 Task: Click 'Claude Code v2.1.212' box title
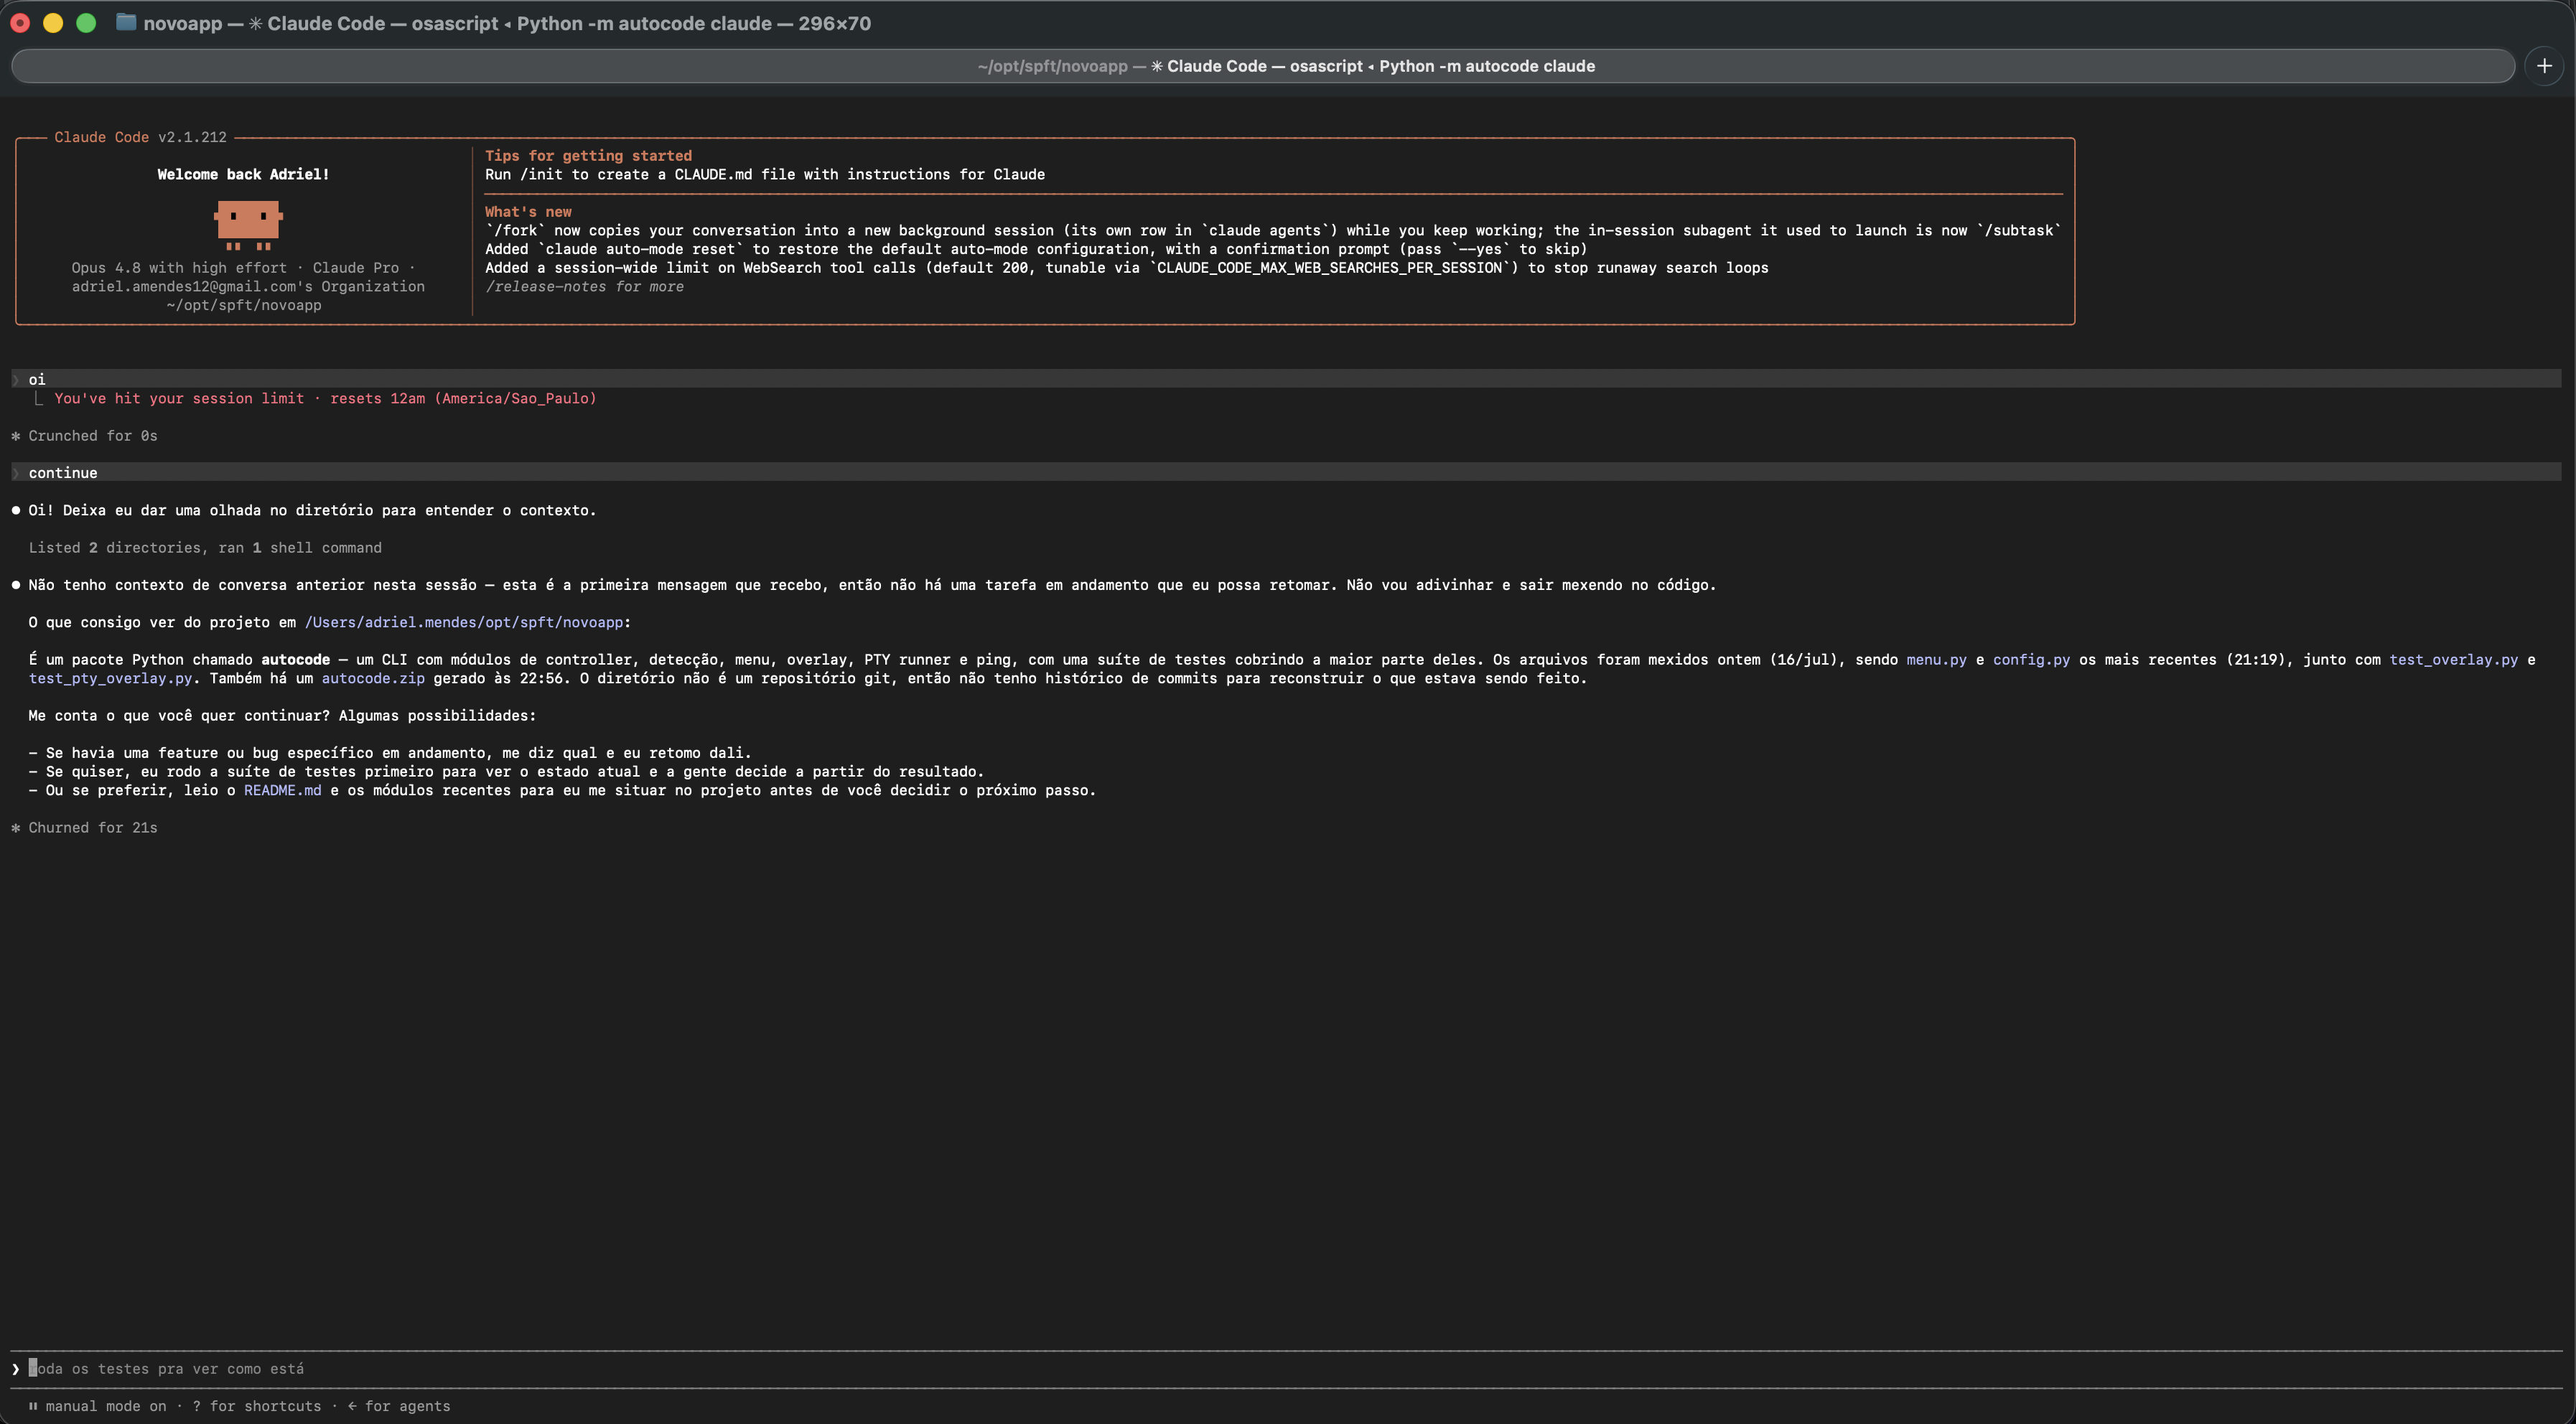coord(140,137)
